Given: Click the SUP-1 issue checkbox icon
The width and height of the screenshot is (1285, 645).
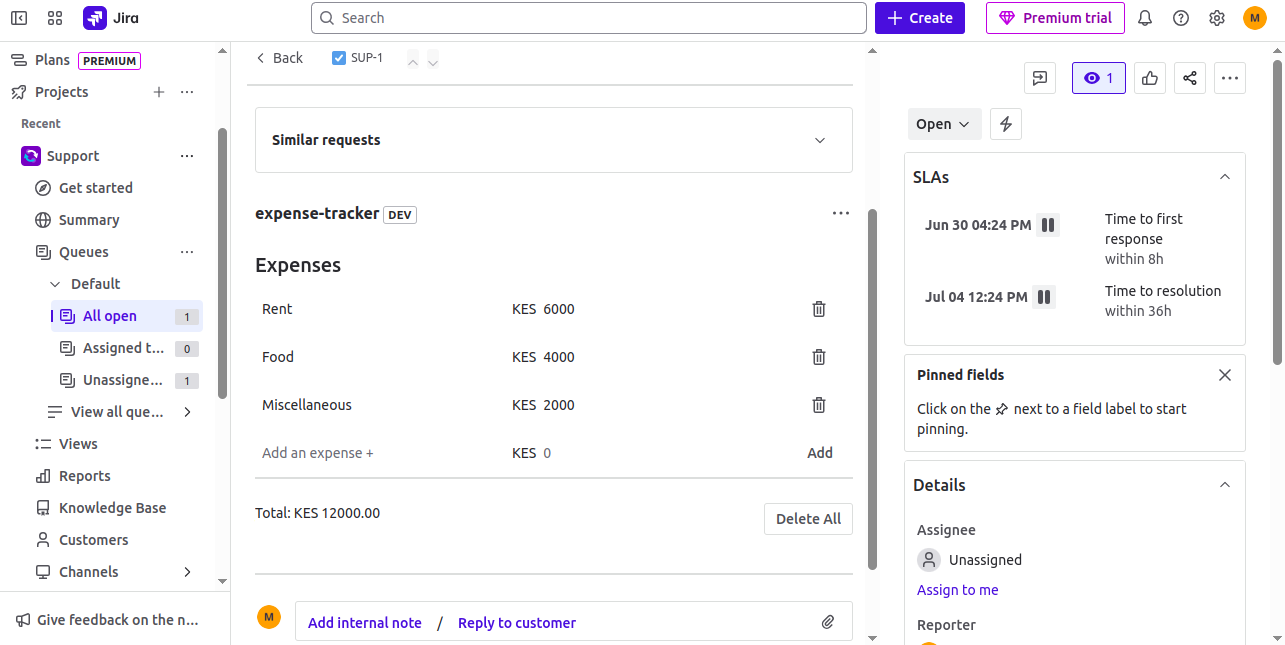Looking at the screenshot, I should pyautogui.click(x=339, y=58).
